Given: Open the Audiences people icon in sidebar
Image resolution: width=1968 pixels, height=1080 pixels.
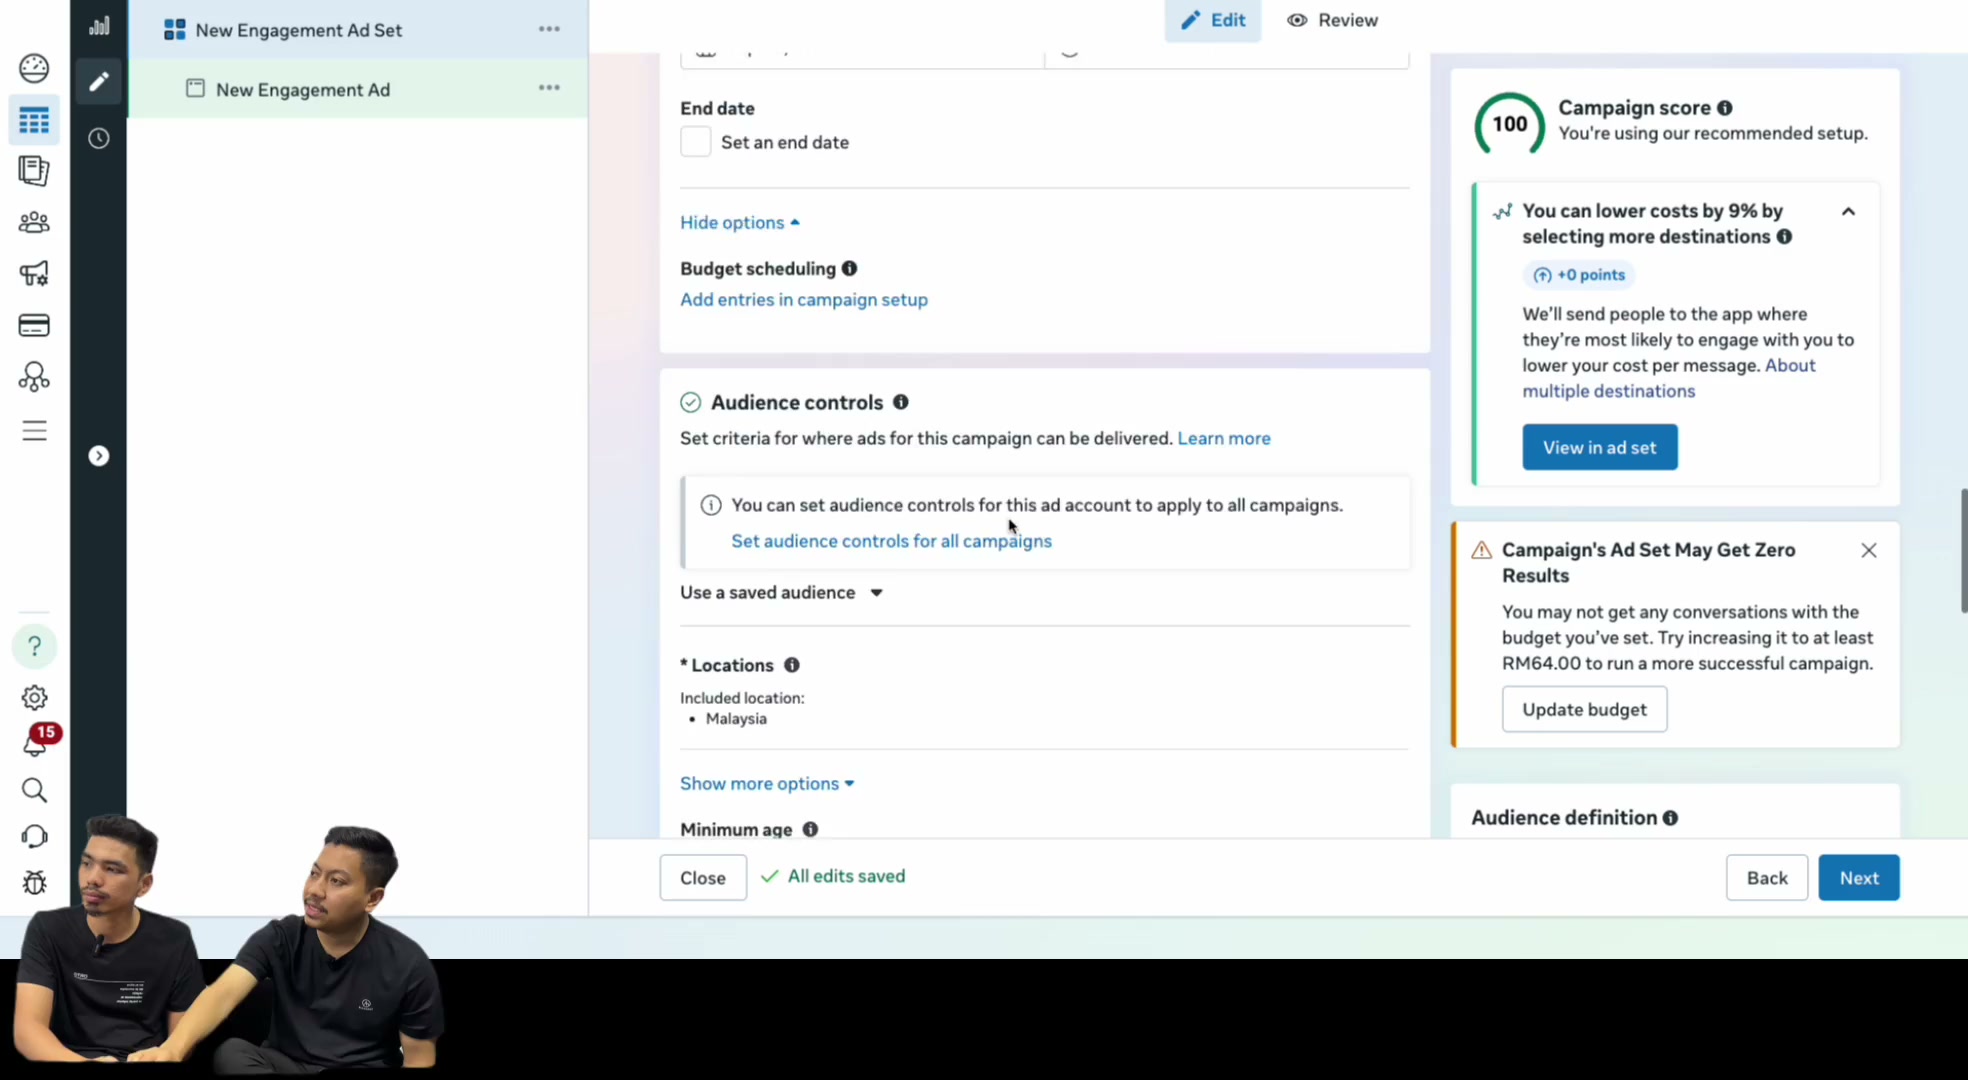Looking at the screenshot, I should (x=34, y=222).
